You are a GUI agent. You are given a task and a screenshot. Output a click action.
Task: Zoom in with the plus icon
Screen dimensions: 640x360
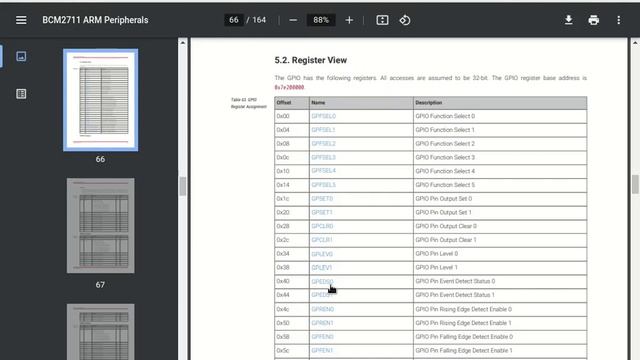pos(349,20)
